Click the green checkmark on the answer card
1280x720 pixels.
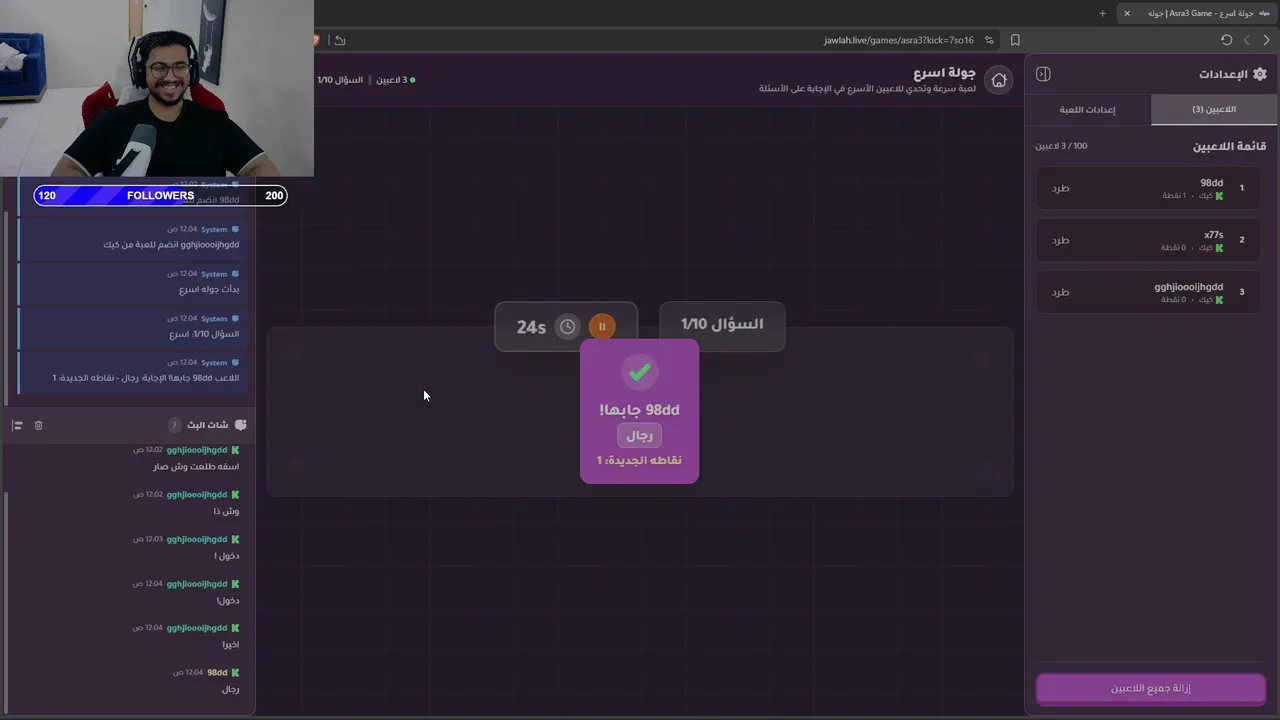click(x=639, y=372)
